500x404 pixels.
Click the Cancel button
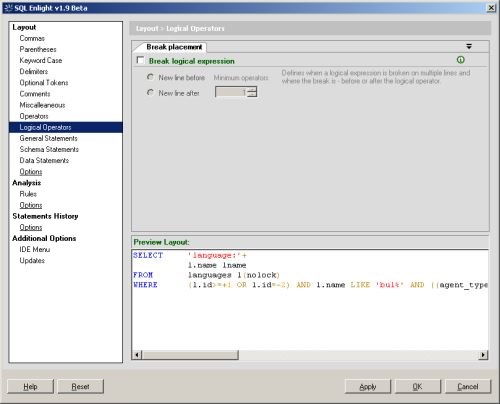[468, 386]
